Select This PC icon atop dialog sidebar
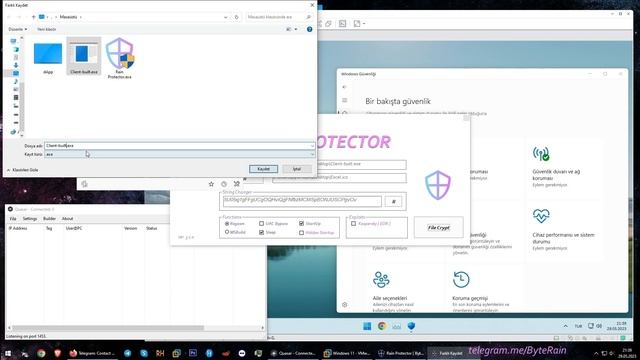 click(x=13, y=41)
